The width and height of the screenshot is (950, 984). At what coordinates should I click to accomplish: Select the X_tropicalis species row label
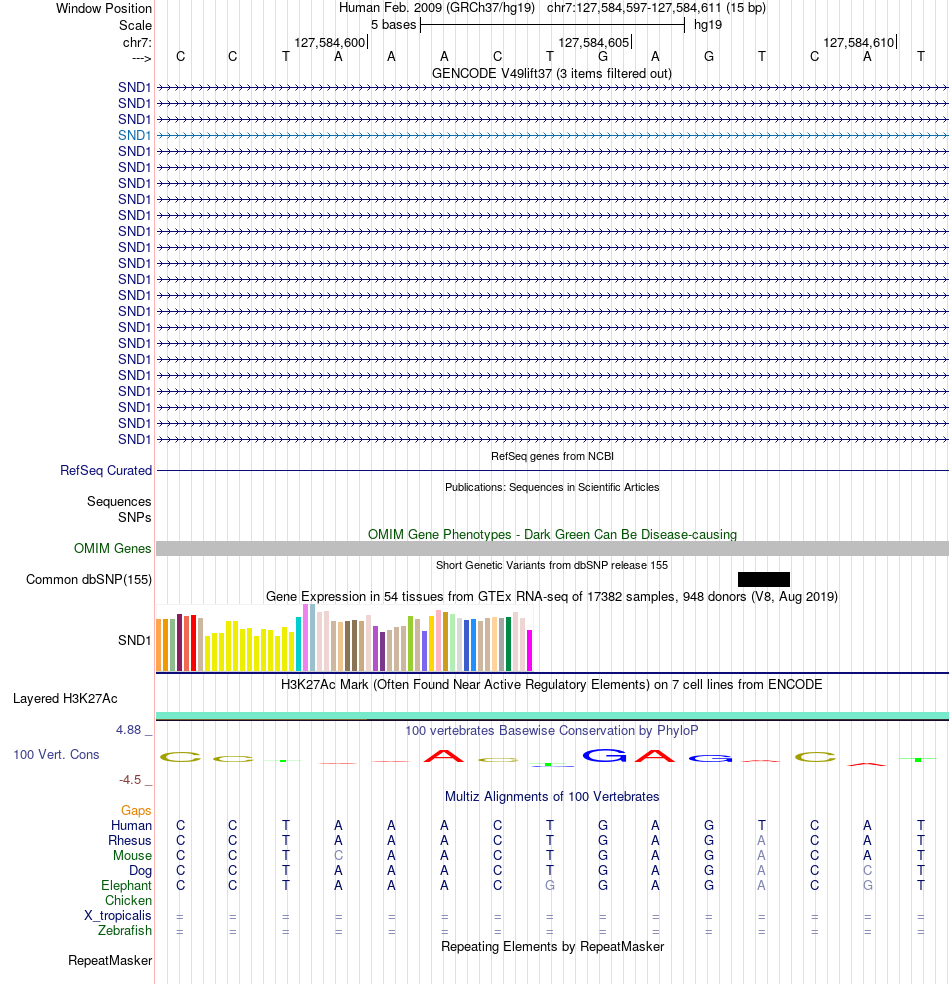click(118, 916)
